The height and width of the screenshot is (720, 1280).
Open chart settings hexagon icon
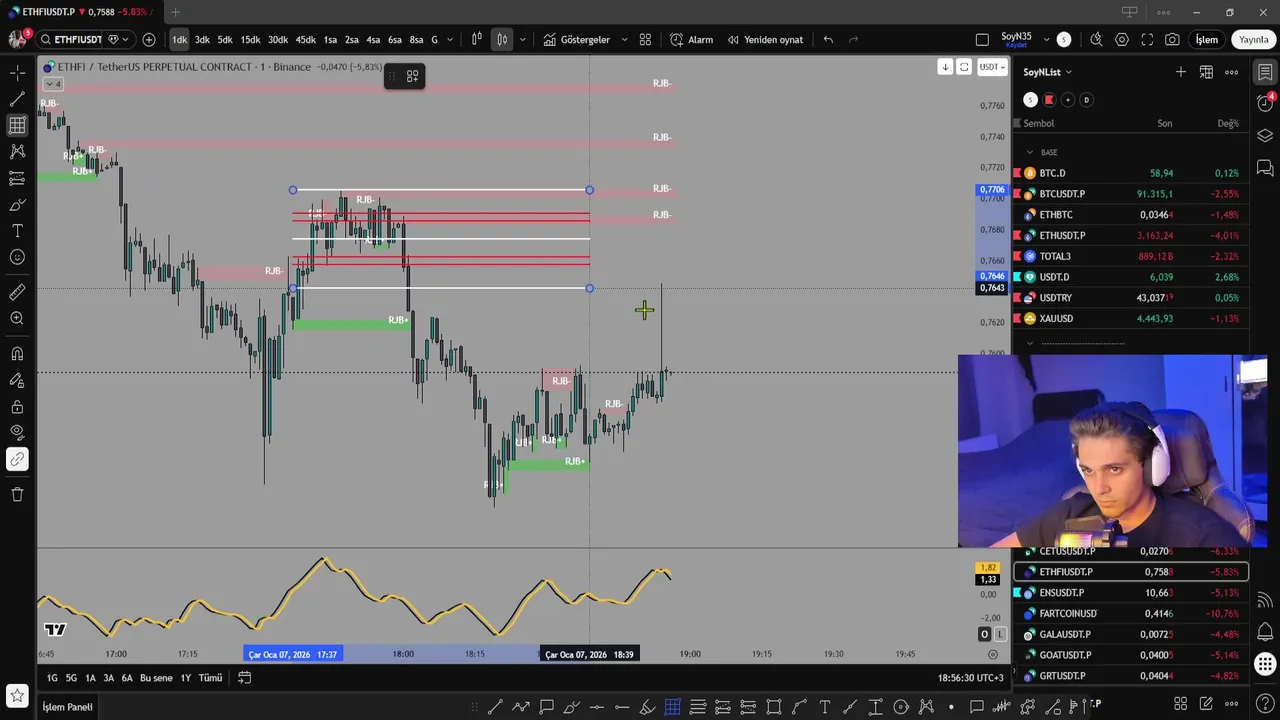tap(1122, 40)
